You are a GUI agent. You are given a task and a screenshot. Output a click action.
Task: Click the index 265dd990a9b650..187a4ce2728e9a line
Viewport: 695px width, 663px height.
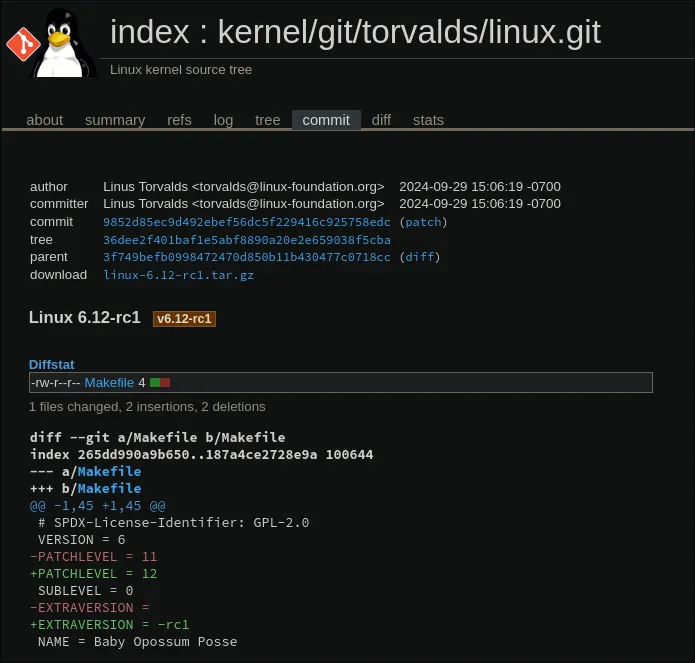point(201,455)
